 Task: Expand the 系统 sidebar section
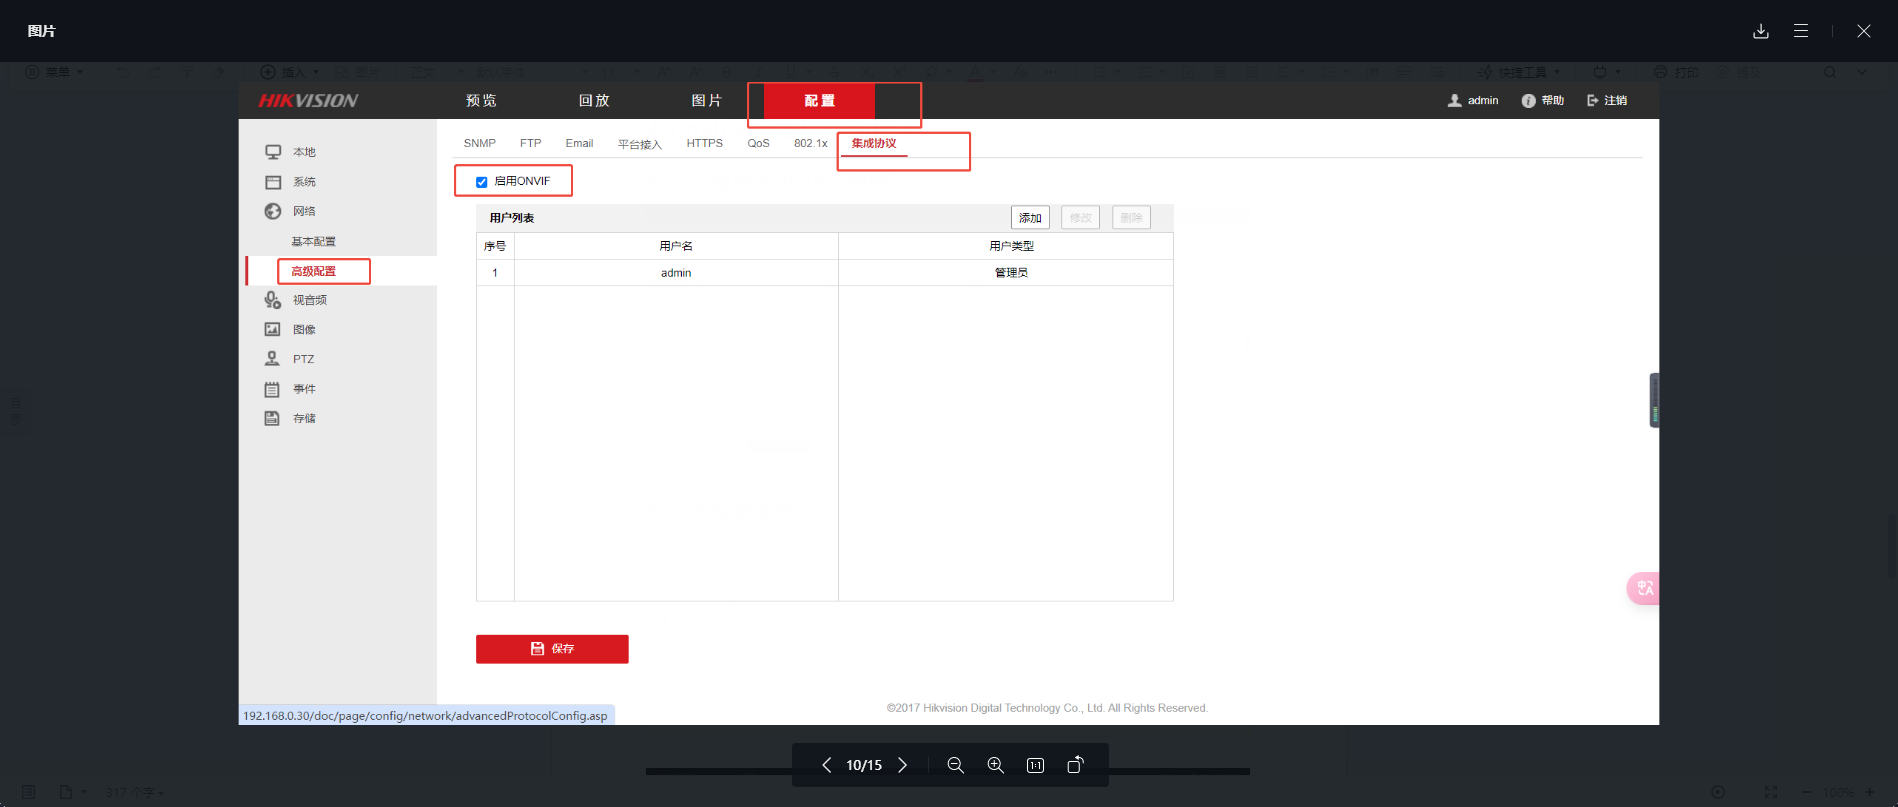304,182
